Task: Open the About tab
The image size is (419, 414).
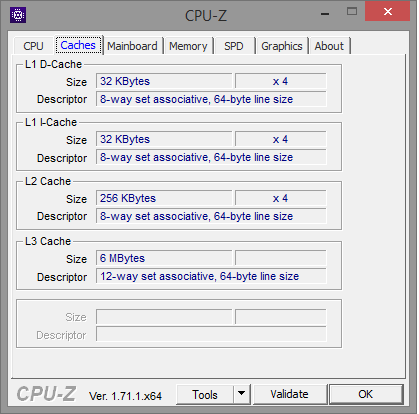Action: (329, 46)
